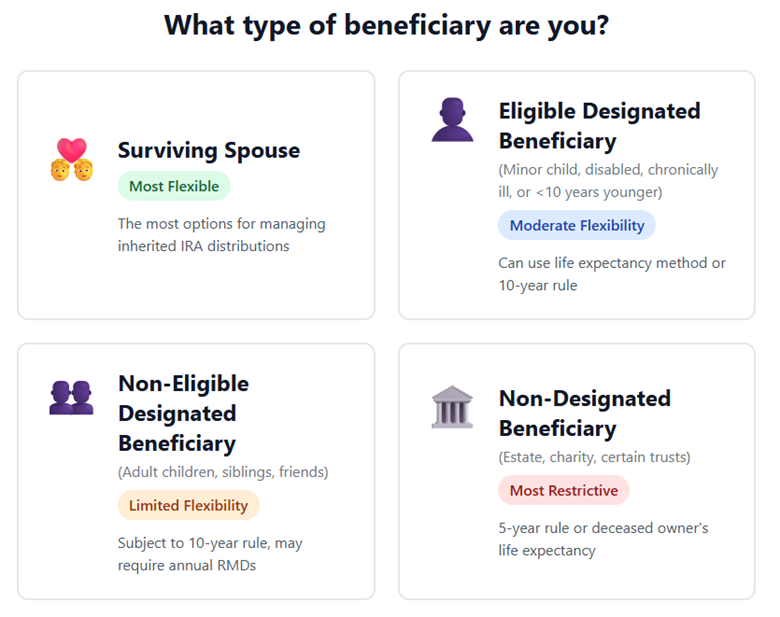The image size is (780, 617).
Task: Click the green Most Flexible badge
Action: 174,186
